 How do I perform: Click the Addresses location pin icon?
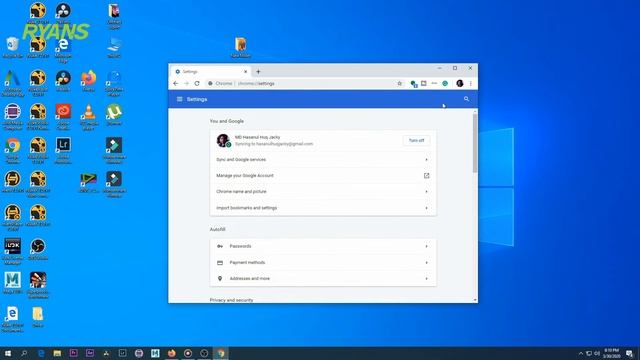pos(220,278)
